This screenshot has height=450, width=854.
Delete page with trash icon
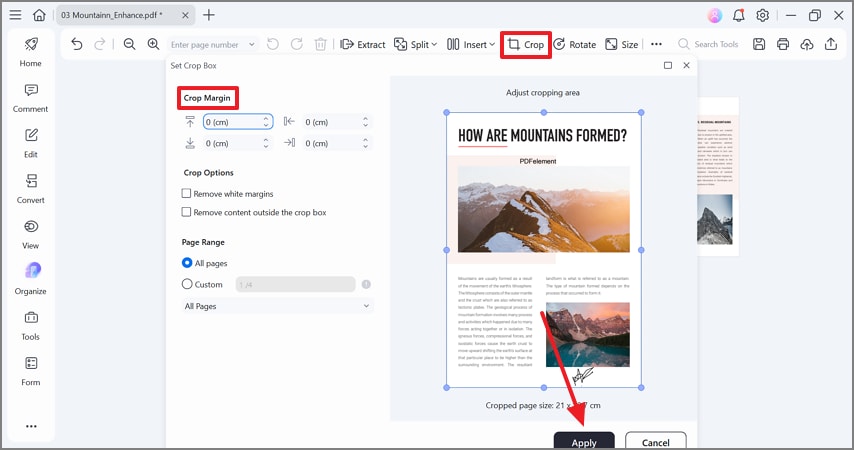point(321,44)
